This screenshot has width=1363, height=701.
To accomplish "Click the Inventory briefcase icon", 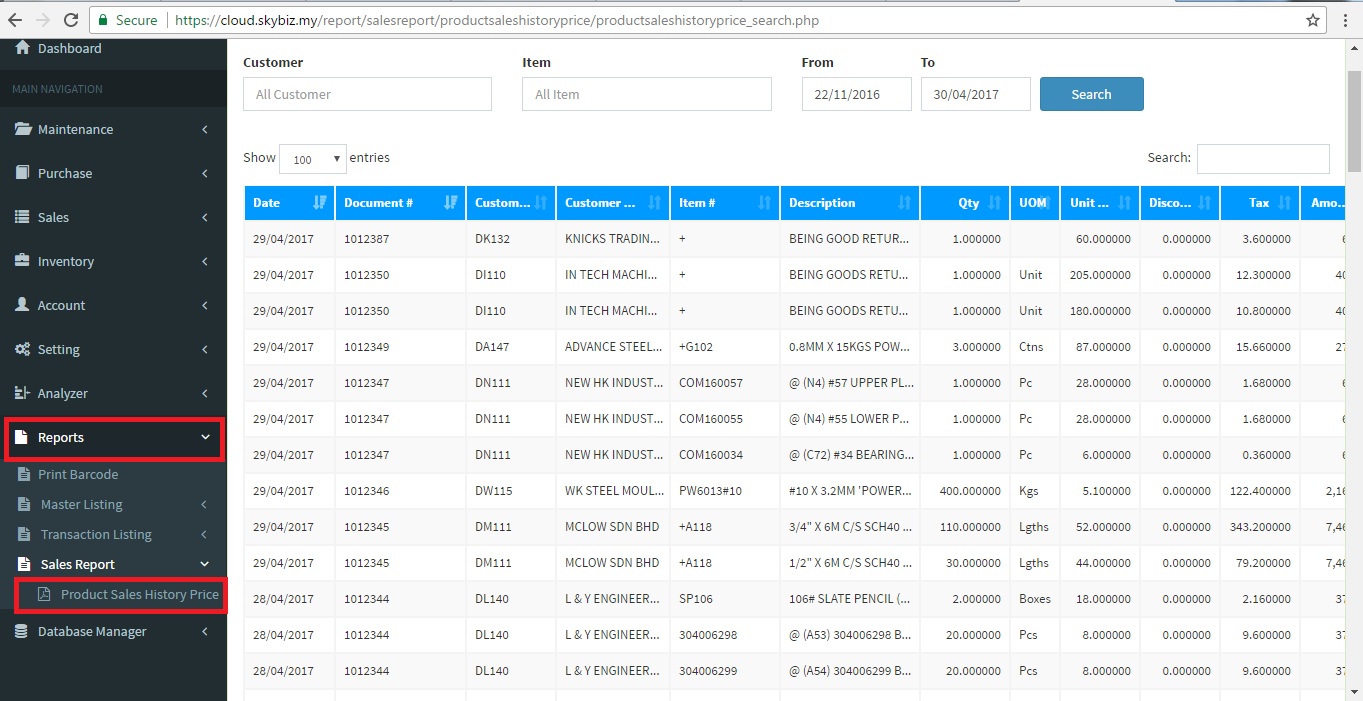I will tap(22, 261).
